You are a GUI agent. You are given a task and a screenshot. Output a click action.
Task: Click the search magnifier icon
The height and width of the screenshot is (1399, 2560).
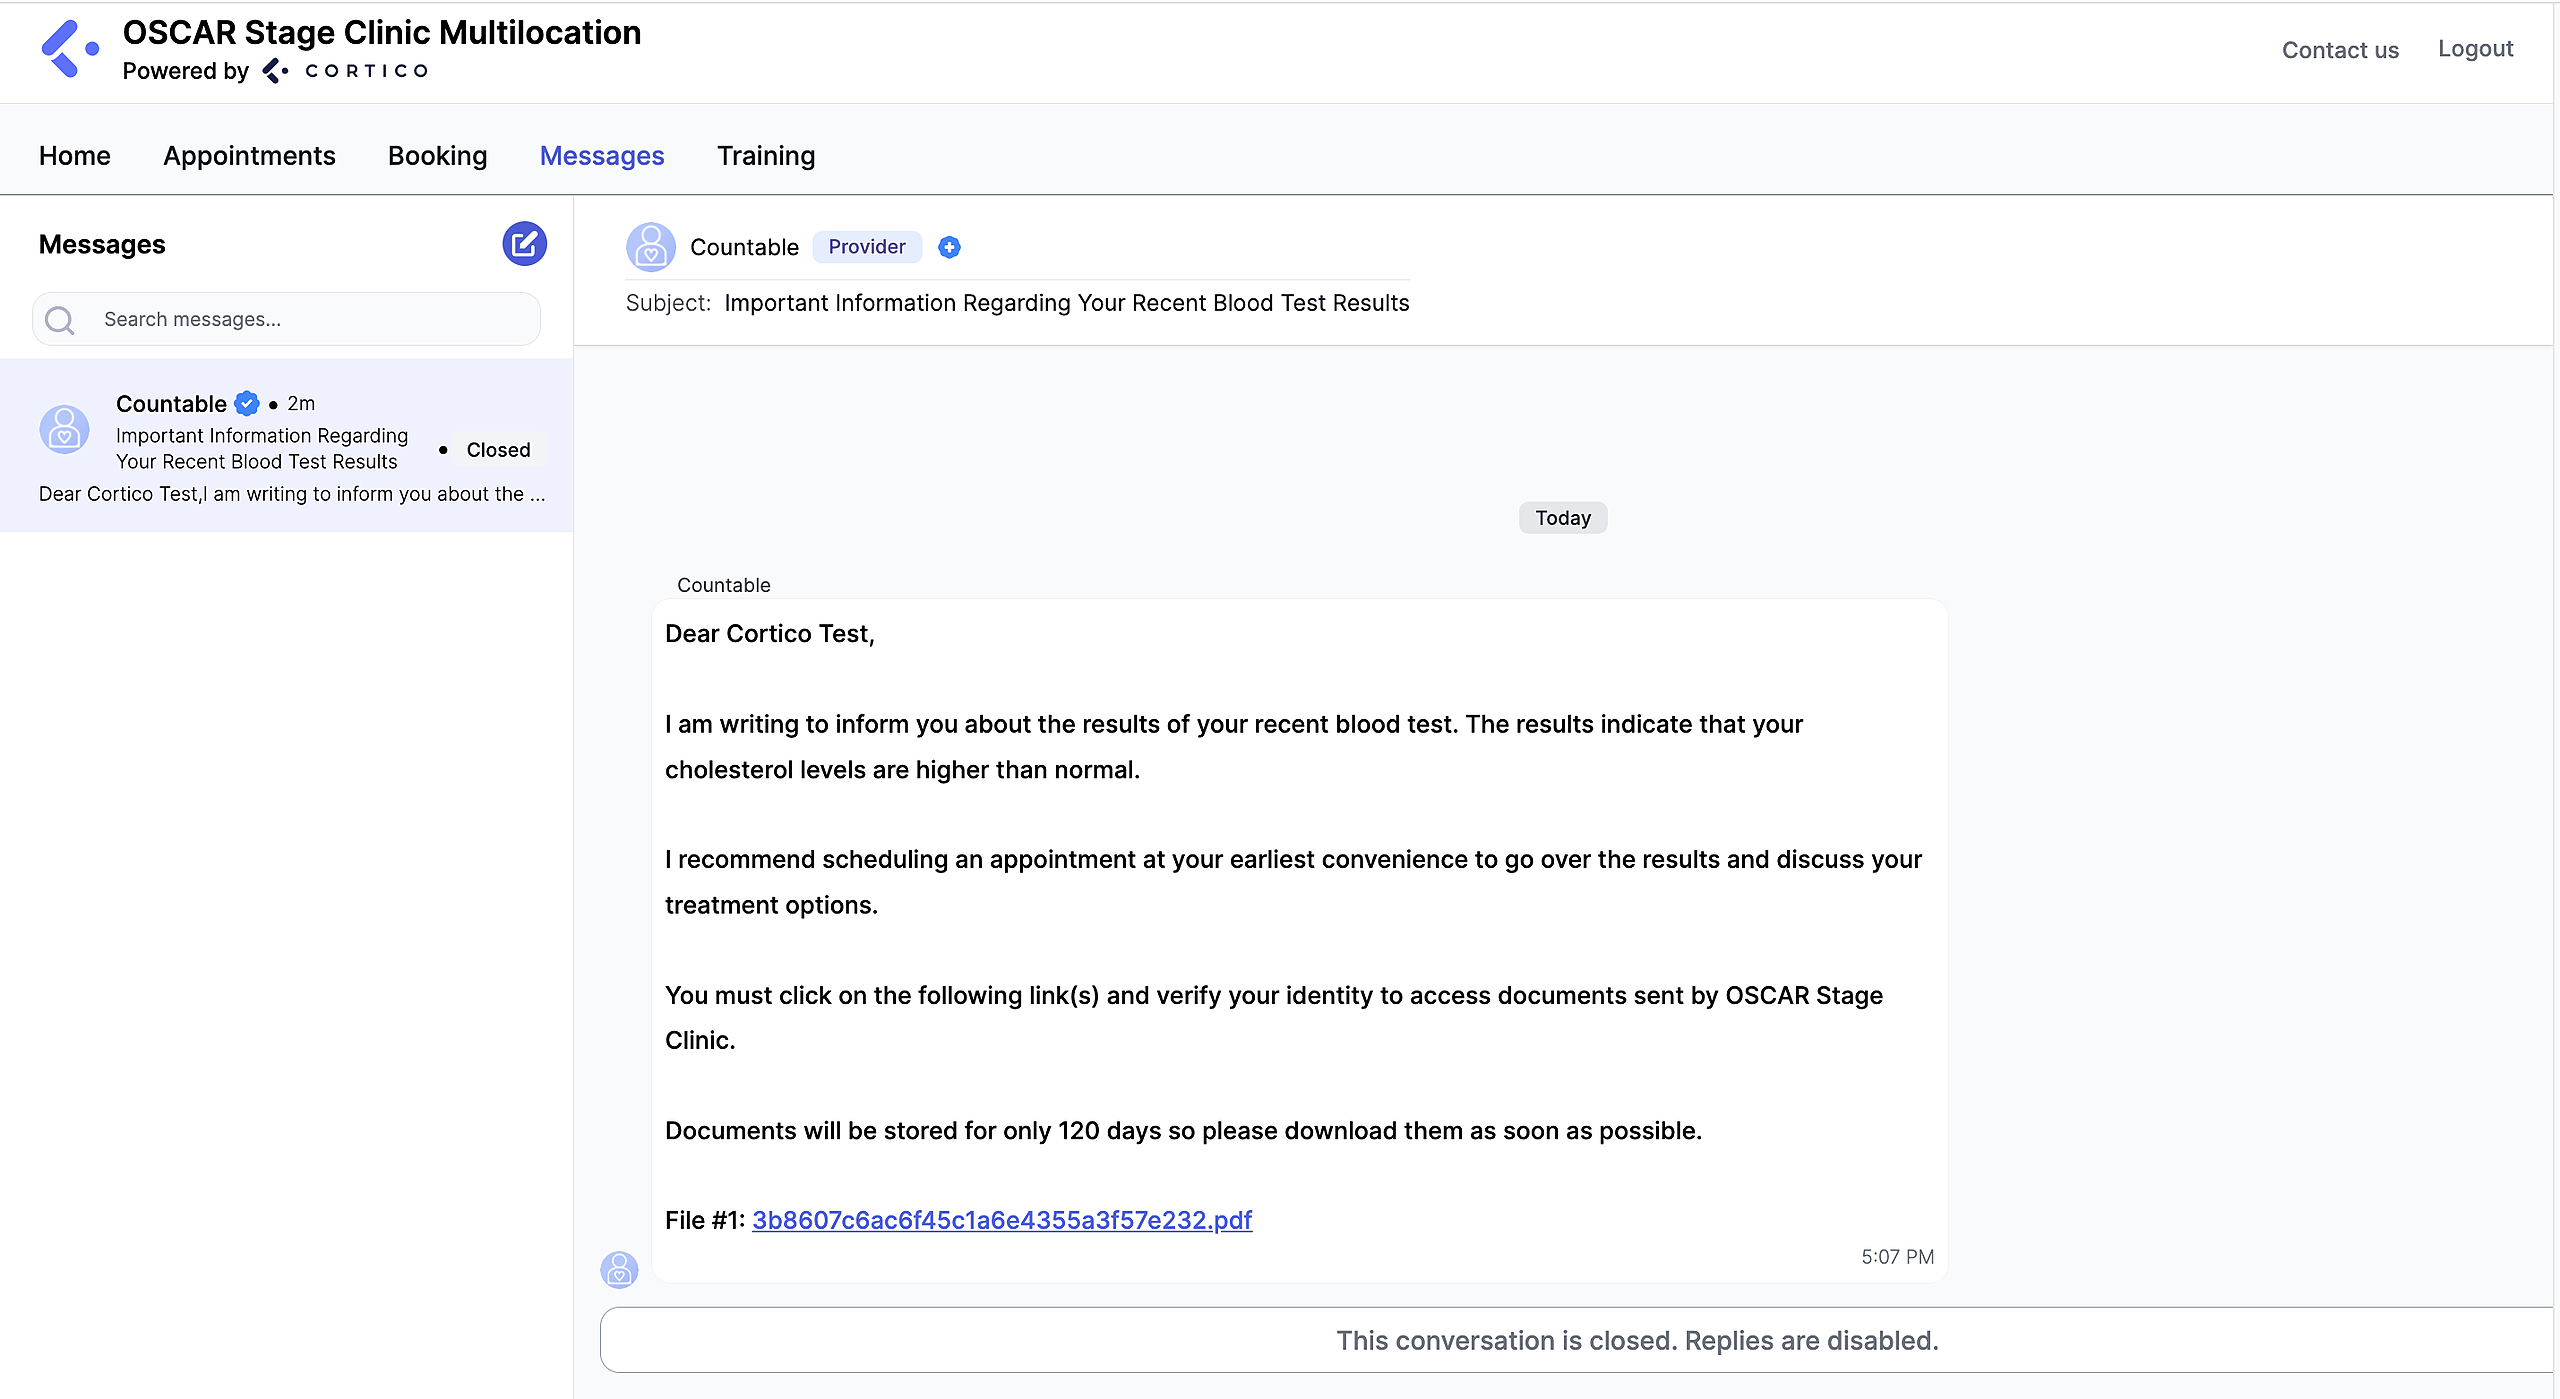60,320
